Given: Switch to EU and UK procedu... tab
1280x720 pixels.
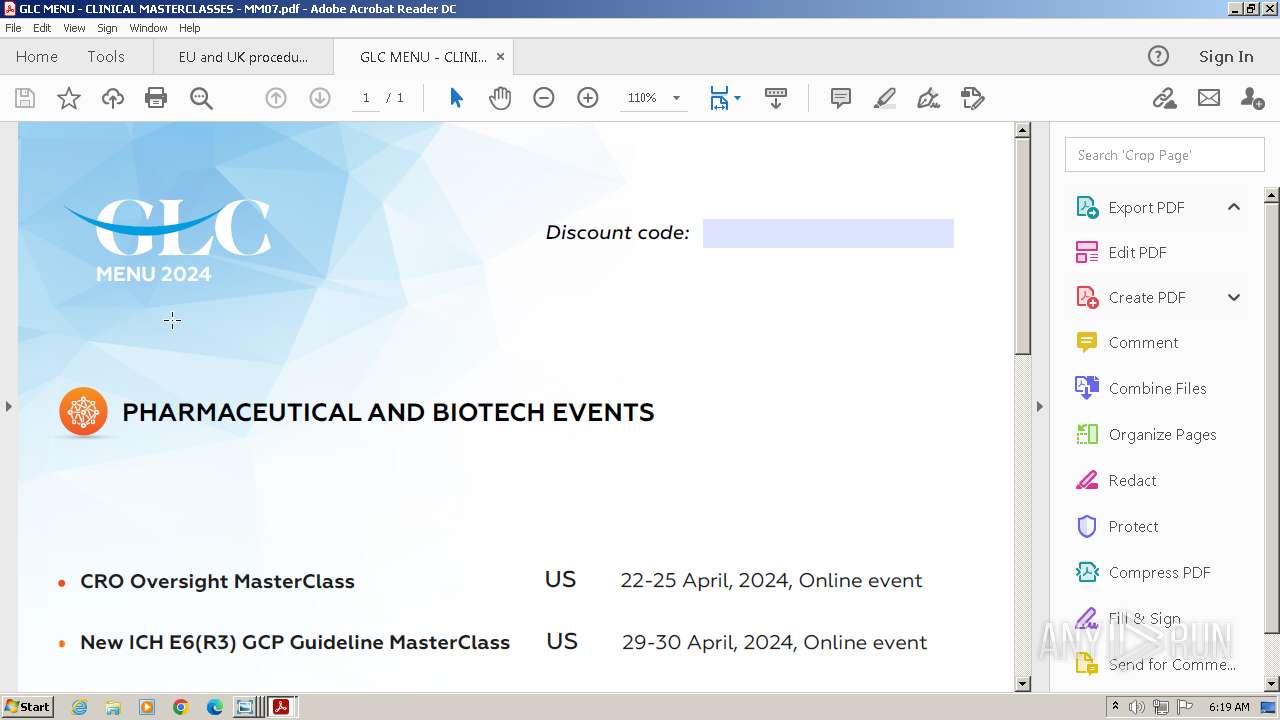Looking at the screenshot, I should (x=243, y=57).
